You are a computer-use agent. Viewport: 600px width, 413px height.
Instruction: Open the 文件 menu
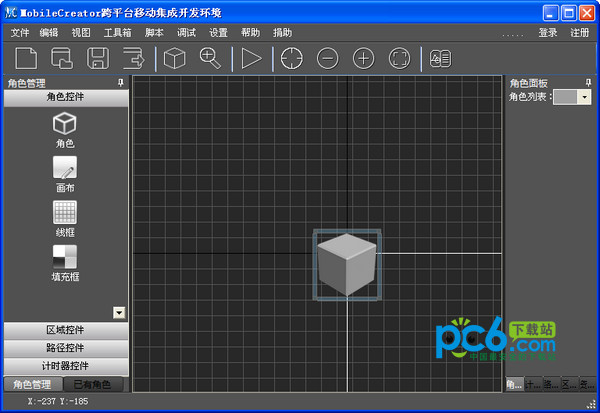pyautogui.click(x=20, y=33)
